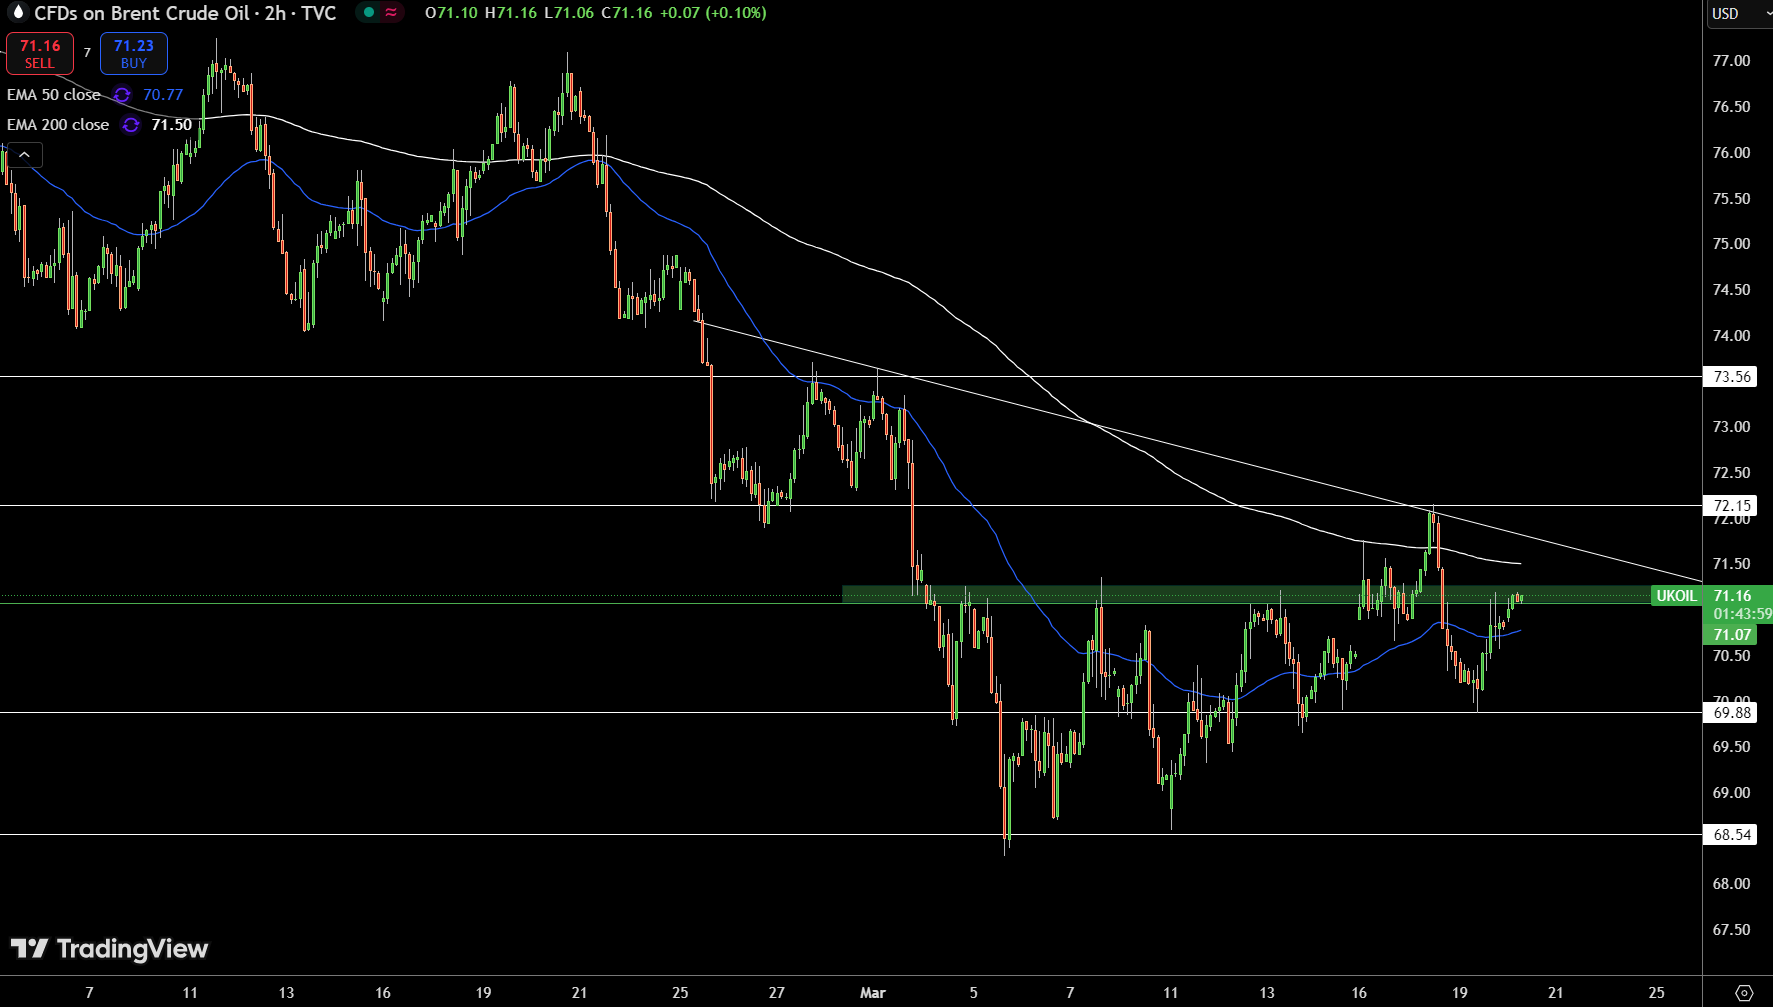Click the 76.50 price scale label

(x=1731, y=107)
